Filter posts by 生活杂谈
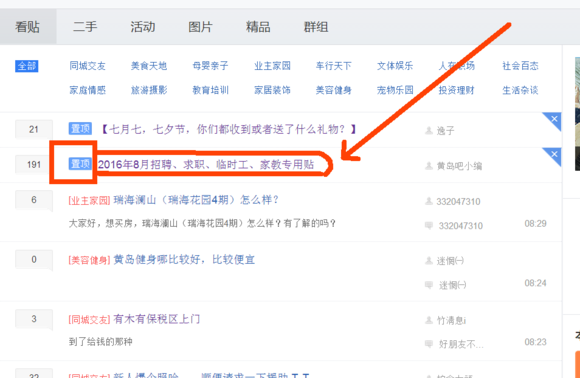This screenshot has height=378, width=580. click(520, 90)
